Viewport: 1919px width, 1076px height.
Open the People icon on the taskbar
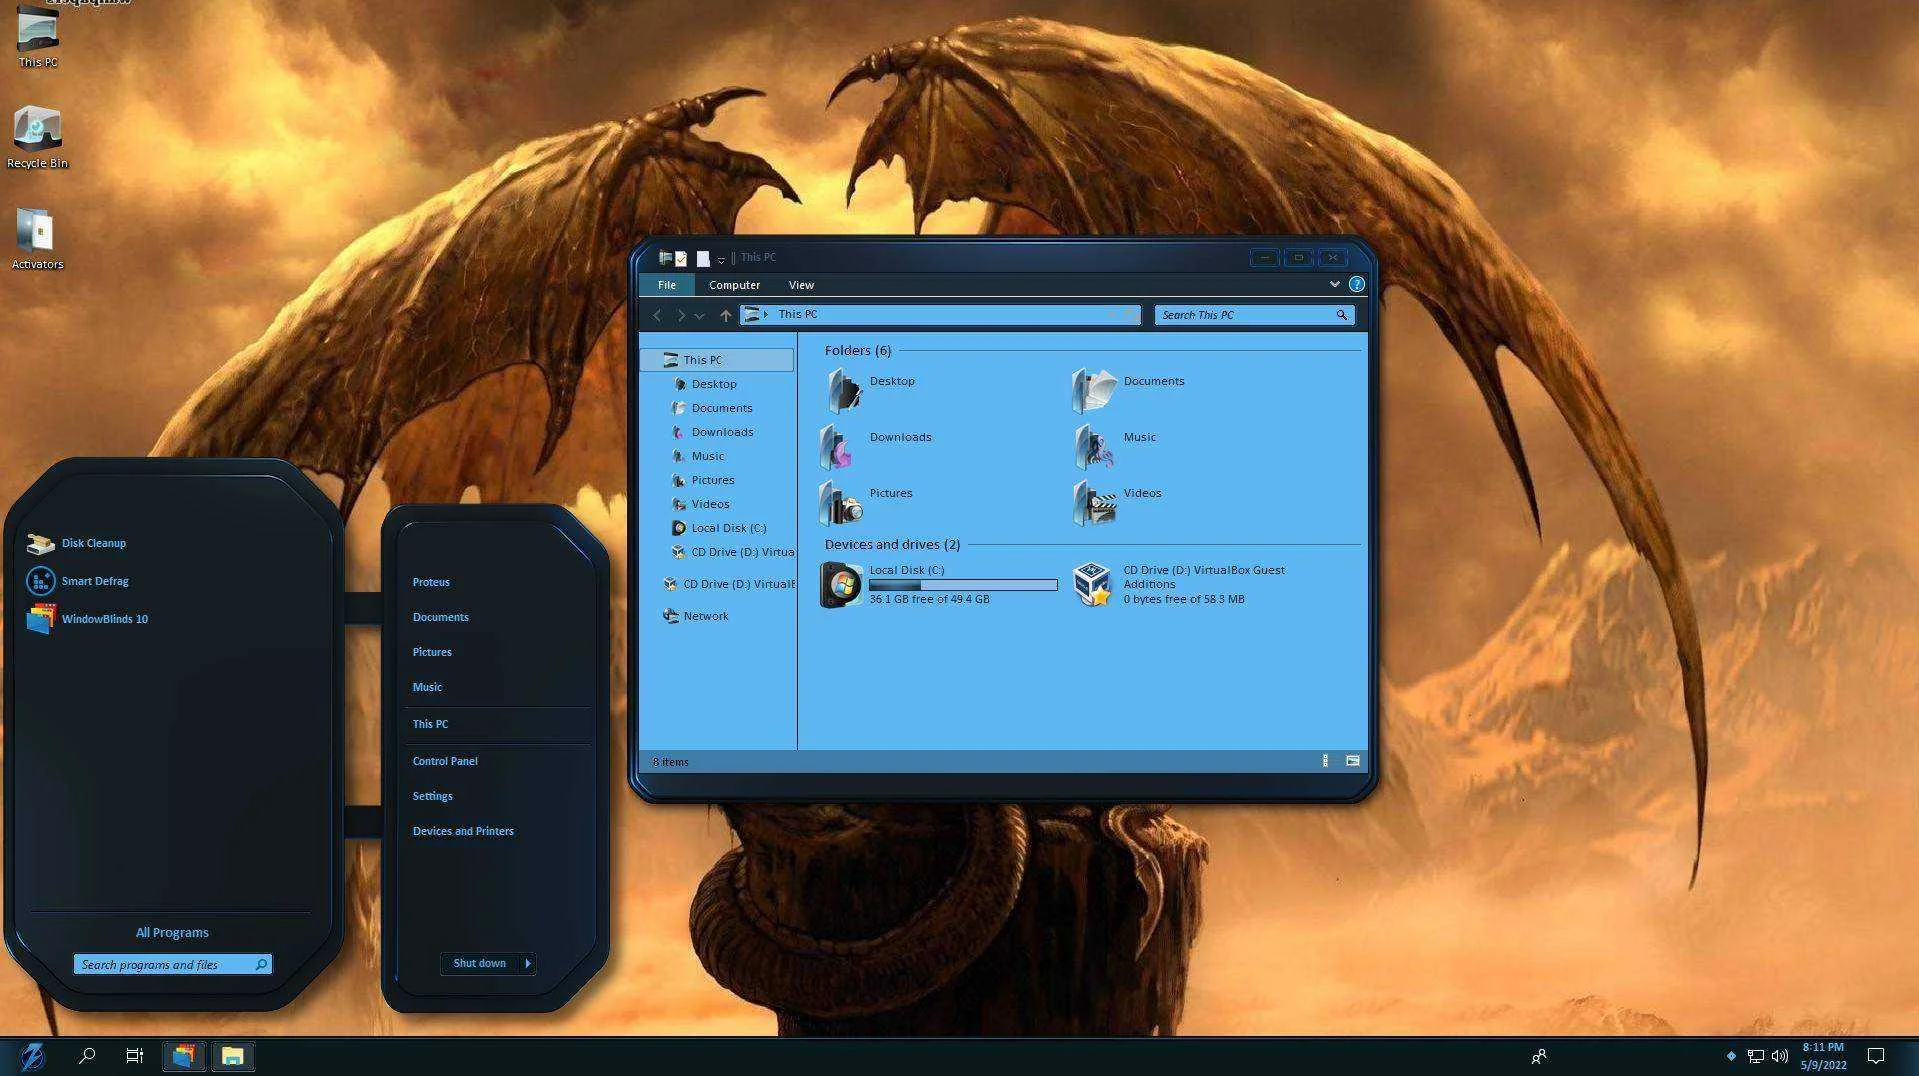coord(1539,1056)
